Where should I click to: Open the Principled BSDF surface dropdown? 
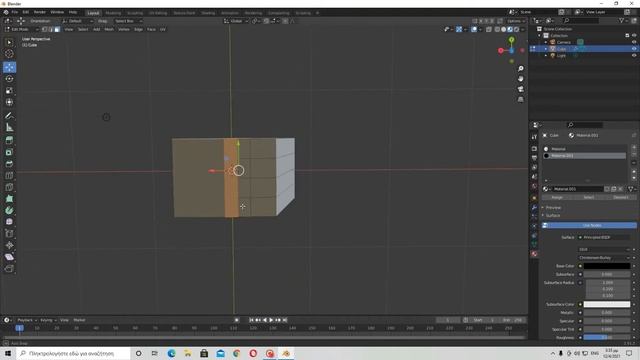(x=604, y=237)
